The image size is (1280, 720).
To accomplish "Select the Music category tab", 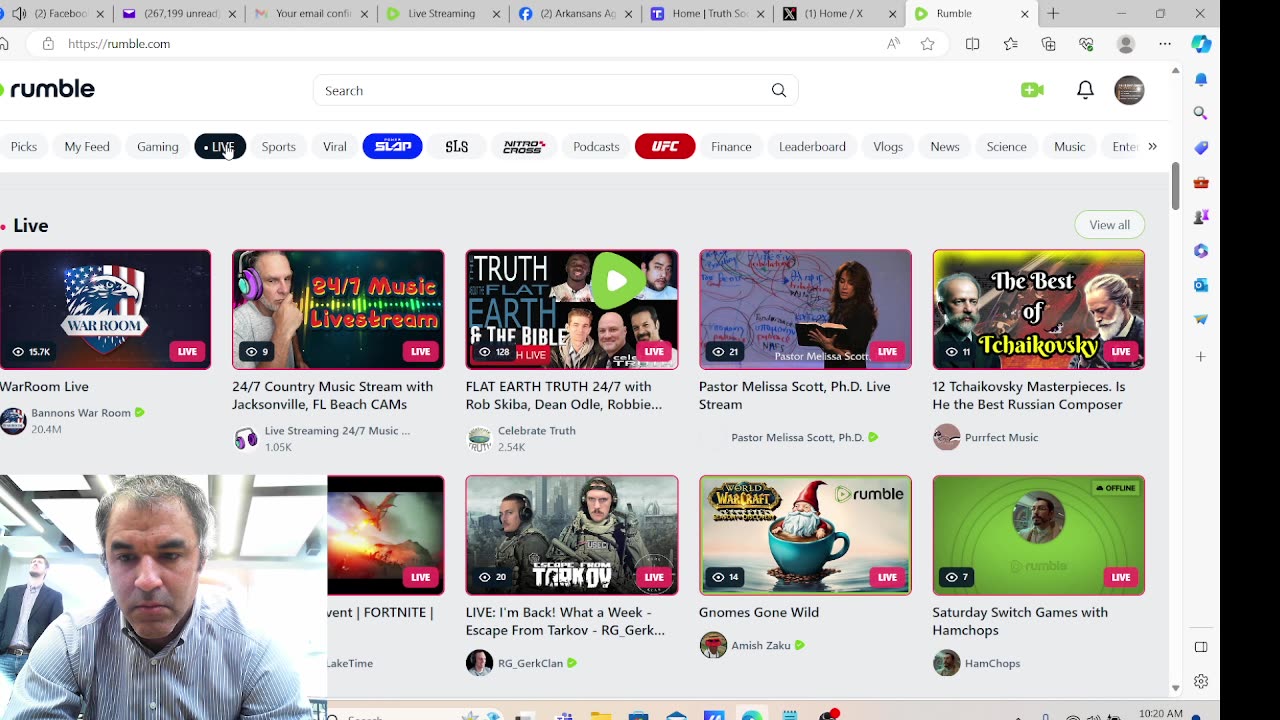I will (x=1070, y=146).
